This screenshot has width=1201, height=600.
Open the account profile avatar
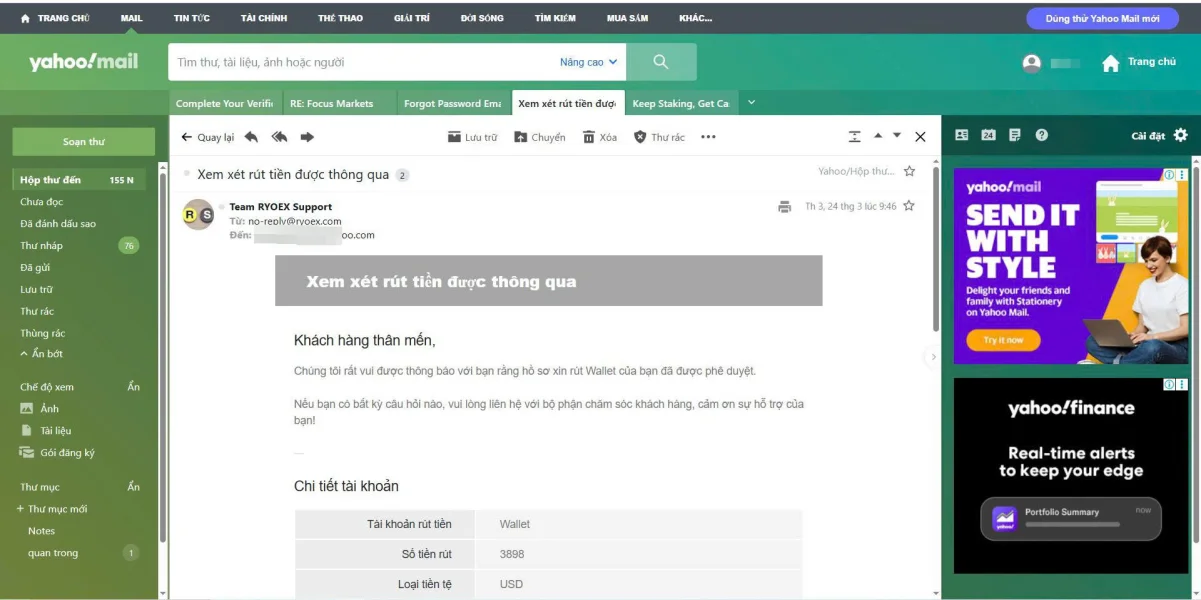pos(1032,63)
